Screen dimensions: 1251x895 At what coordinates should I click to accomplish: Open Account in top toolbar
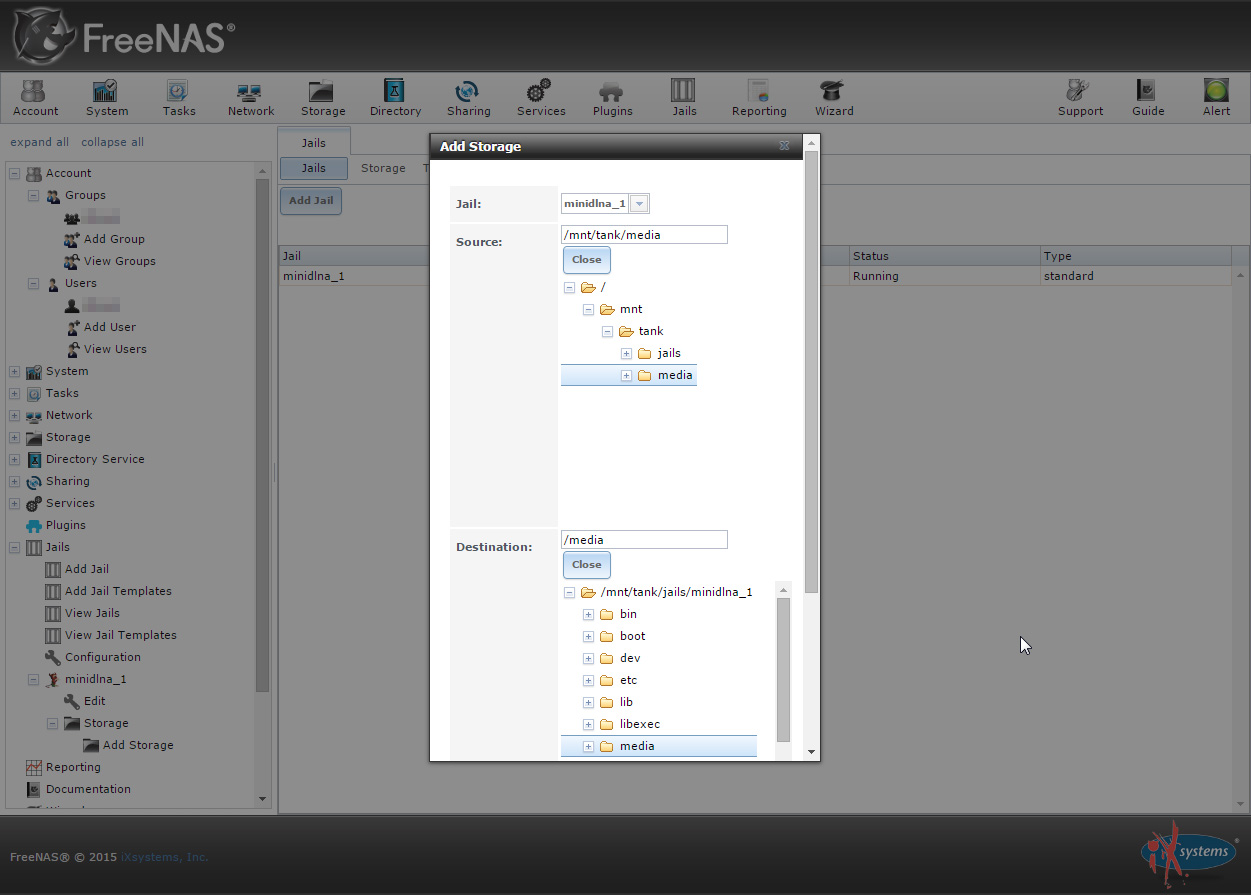35,98
